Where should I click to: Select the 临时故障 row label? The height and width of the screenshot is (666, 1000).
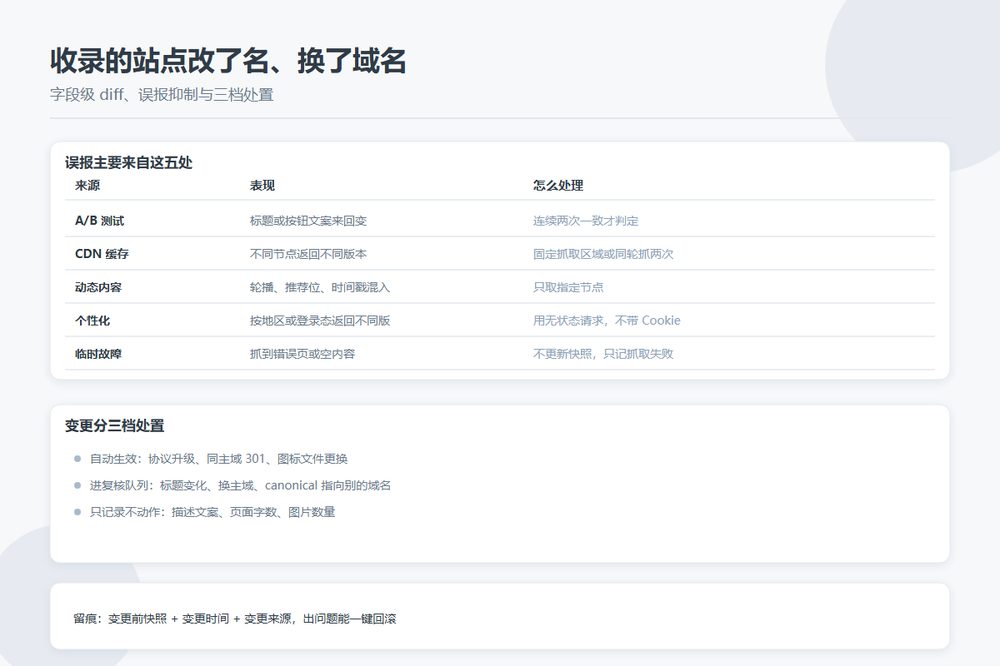[98, 353]
